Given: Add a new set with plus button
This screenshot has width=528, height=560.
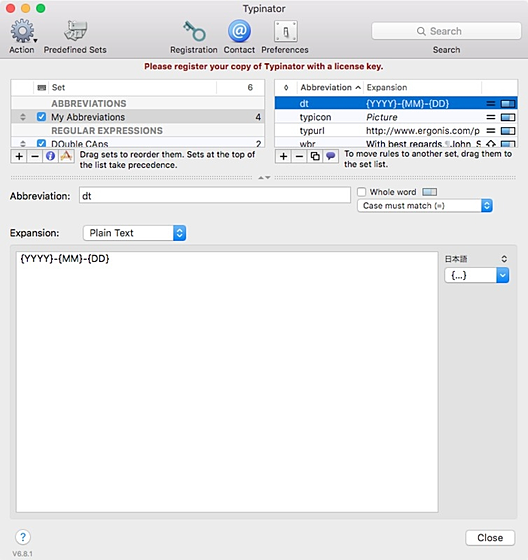Looking at the screenshot, I should 19,156.
